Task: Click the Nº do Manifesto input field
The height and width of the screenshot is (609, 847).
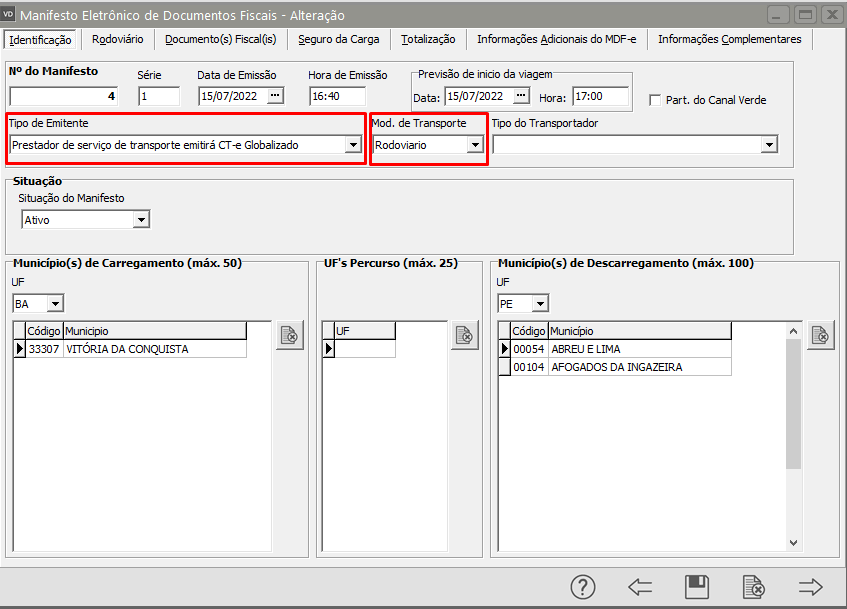Action: [64, 97]
